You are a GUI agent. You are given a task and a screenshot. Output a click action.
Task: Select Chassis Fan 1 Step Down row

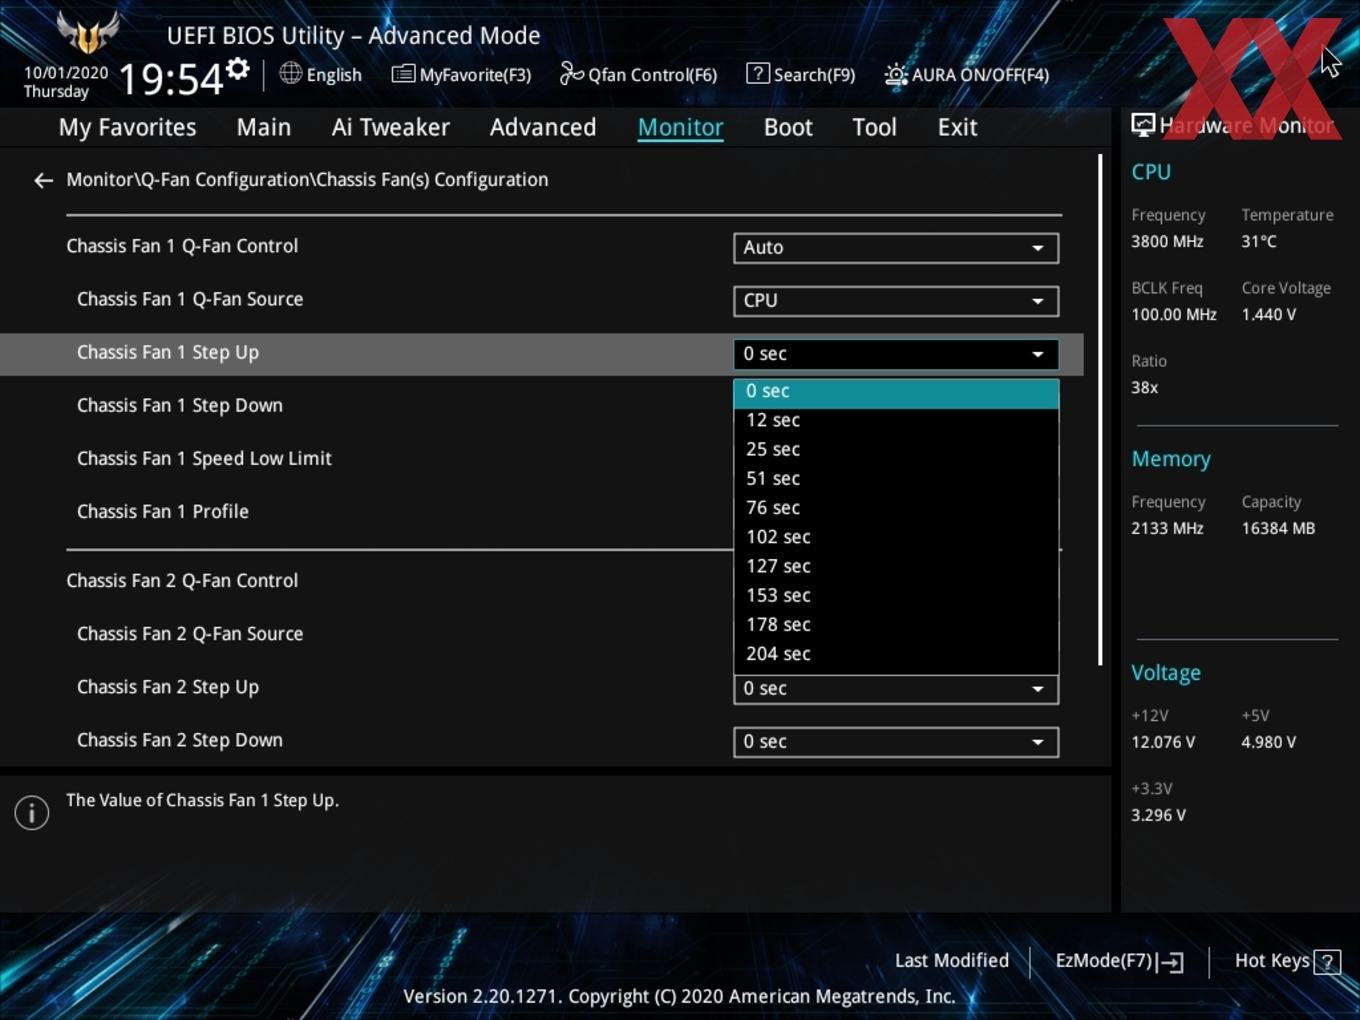click(x=180, y=406)
